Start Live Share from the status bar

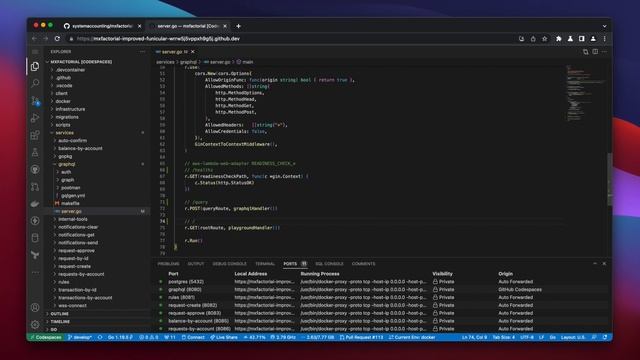point(224,337)
